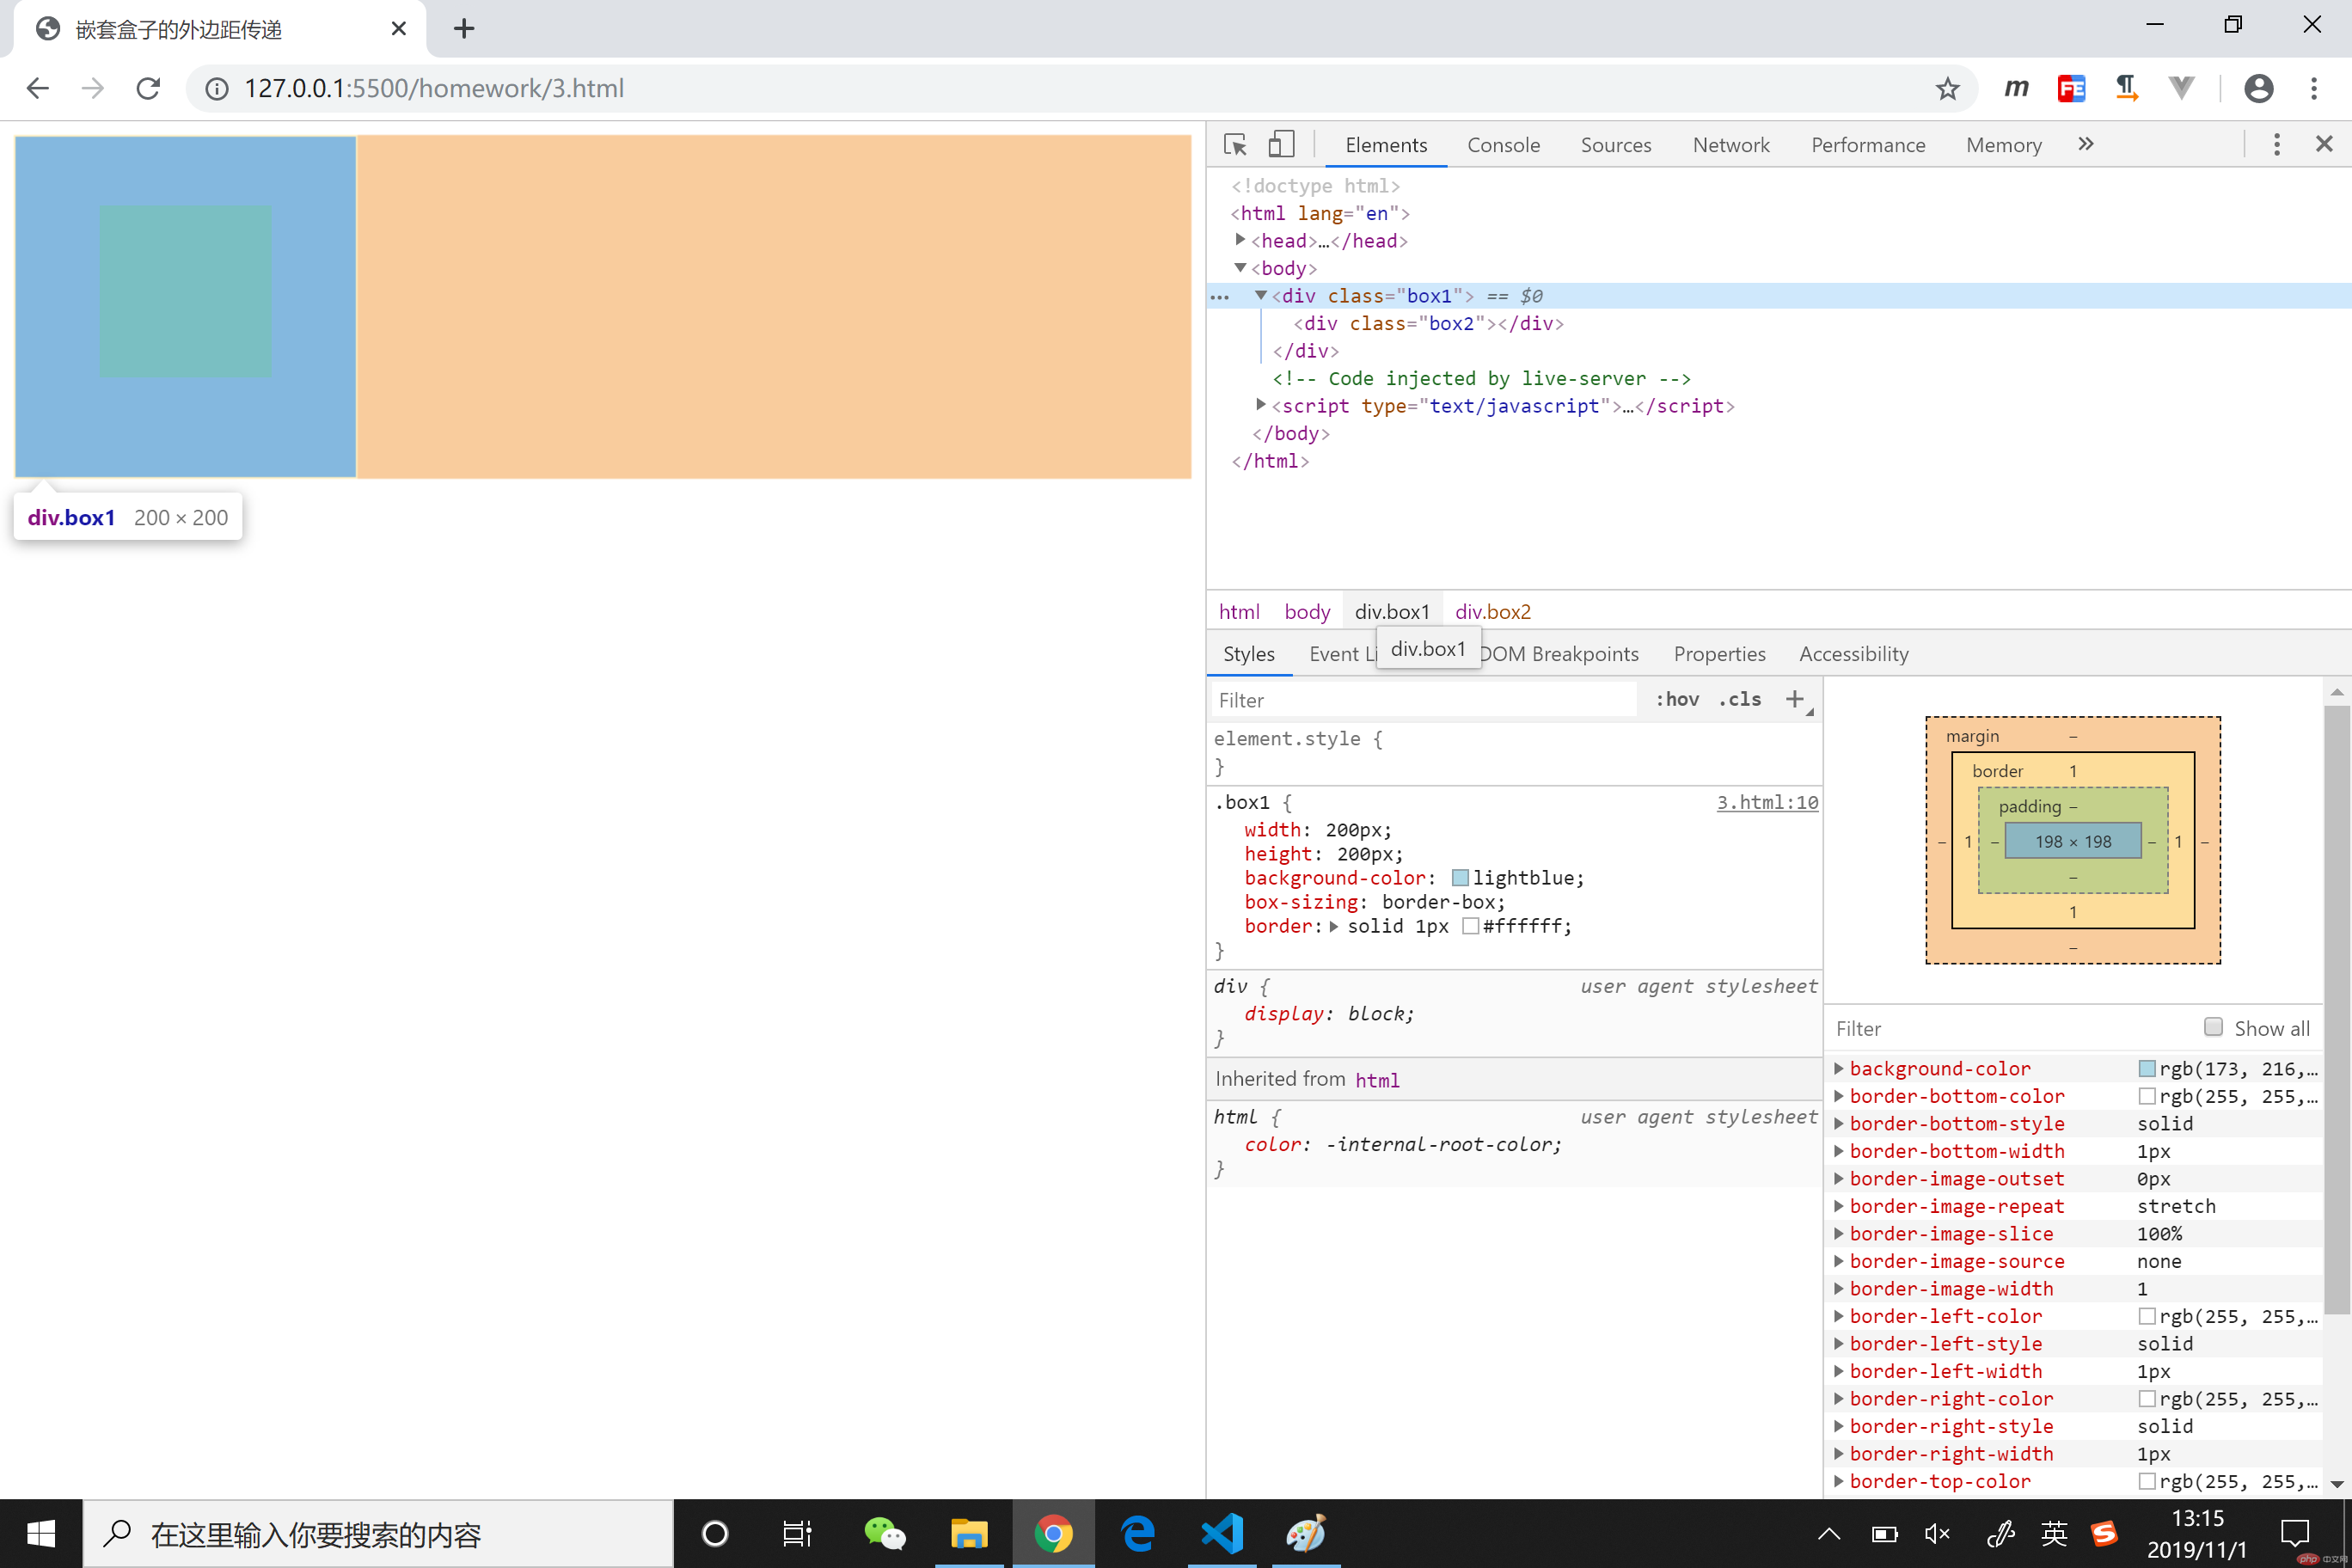Open Cortana circle on taskbar

coord(715,1533)
